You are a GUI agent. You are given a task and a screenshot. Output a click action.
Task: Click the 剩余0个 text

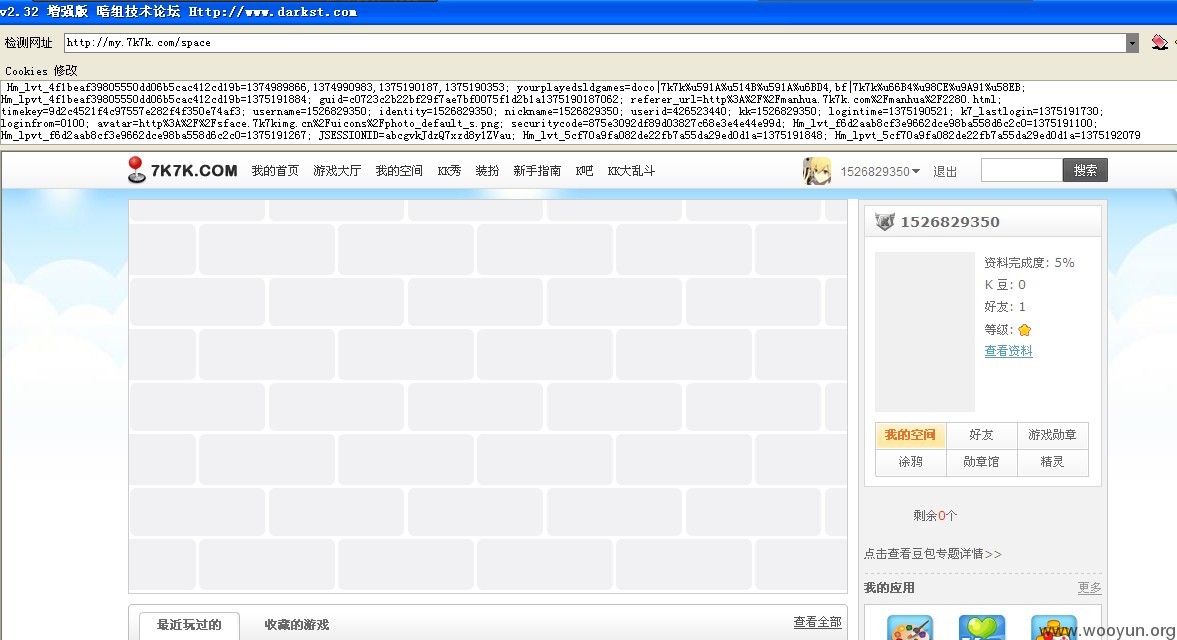pyautogui.click(x=935, y=515)
